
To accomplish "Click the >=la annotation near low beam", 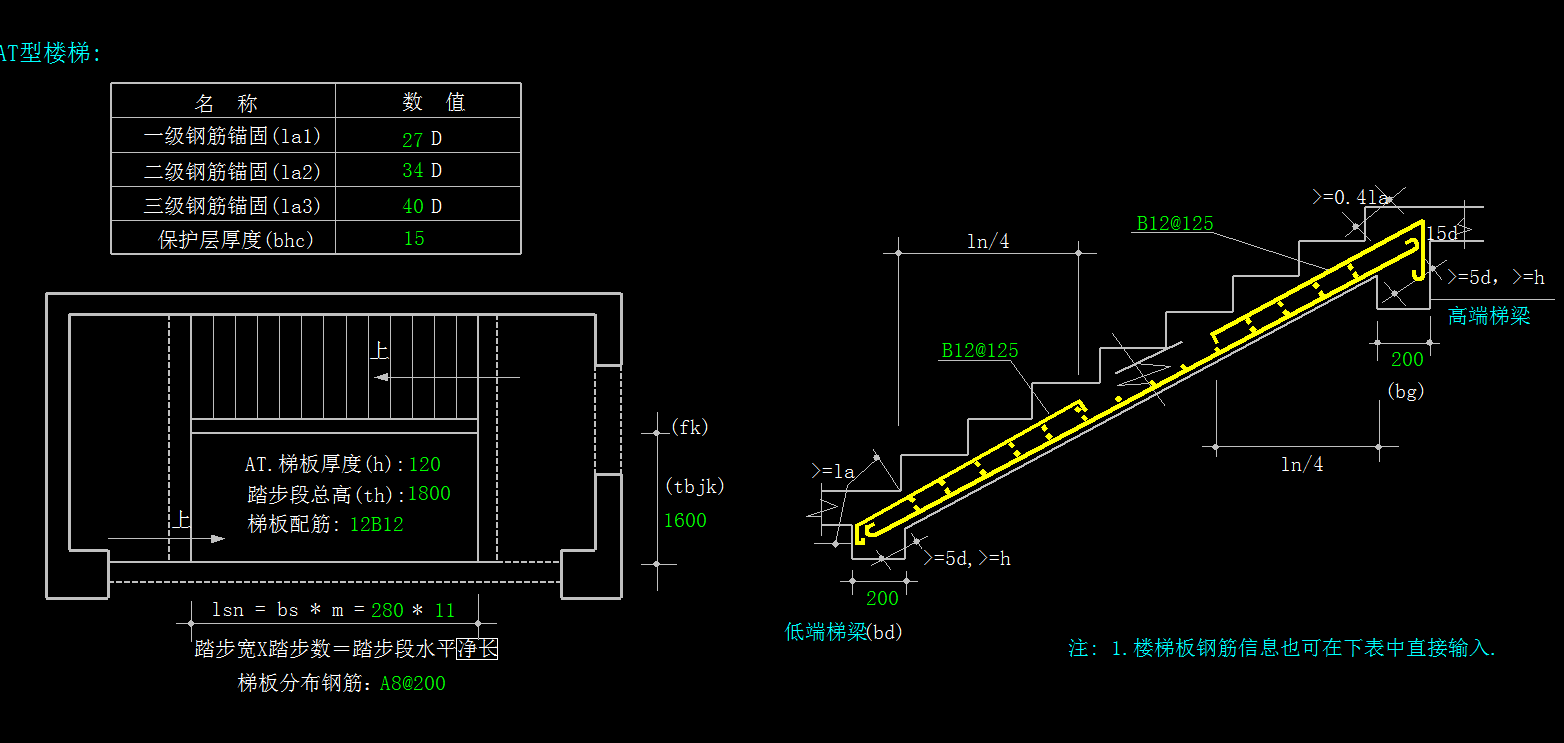I will (833, 471).
